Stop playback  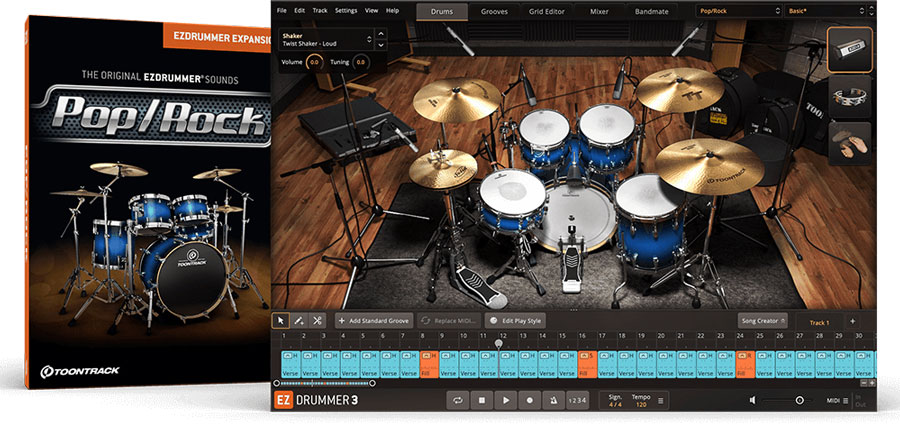[482, 400]
